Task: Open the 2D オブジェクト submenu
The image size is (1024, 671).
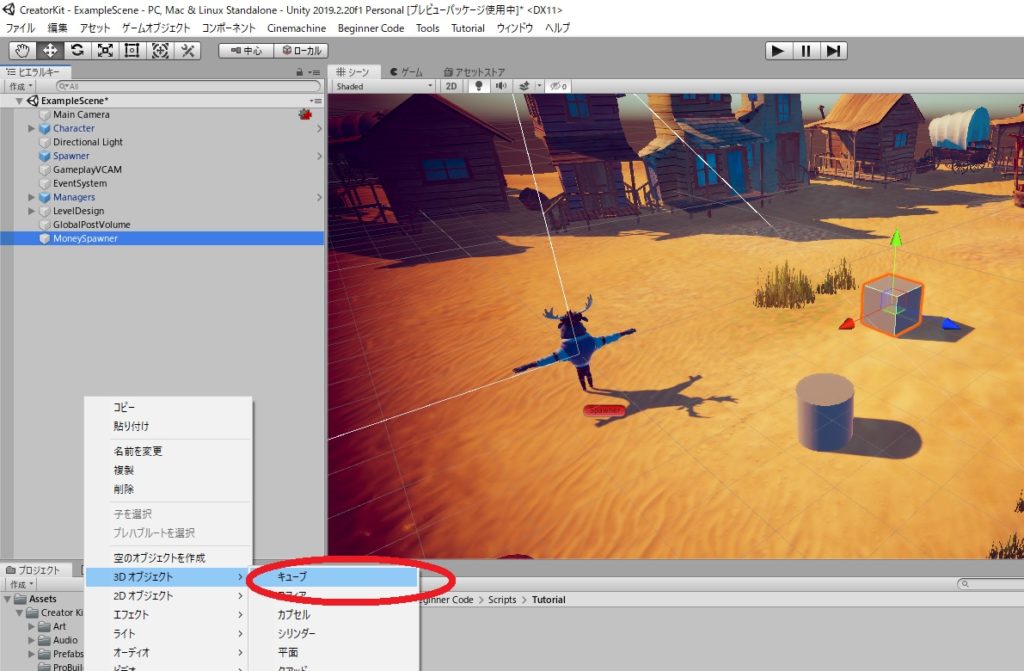Action: 168,595
